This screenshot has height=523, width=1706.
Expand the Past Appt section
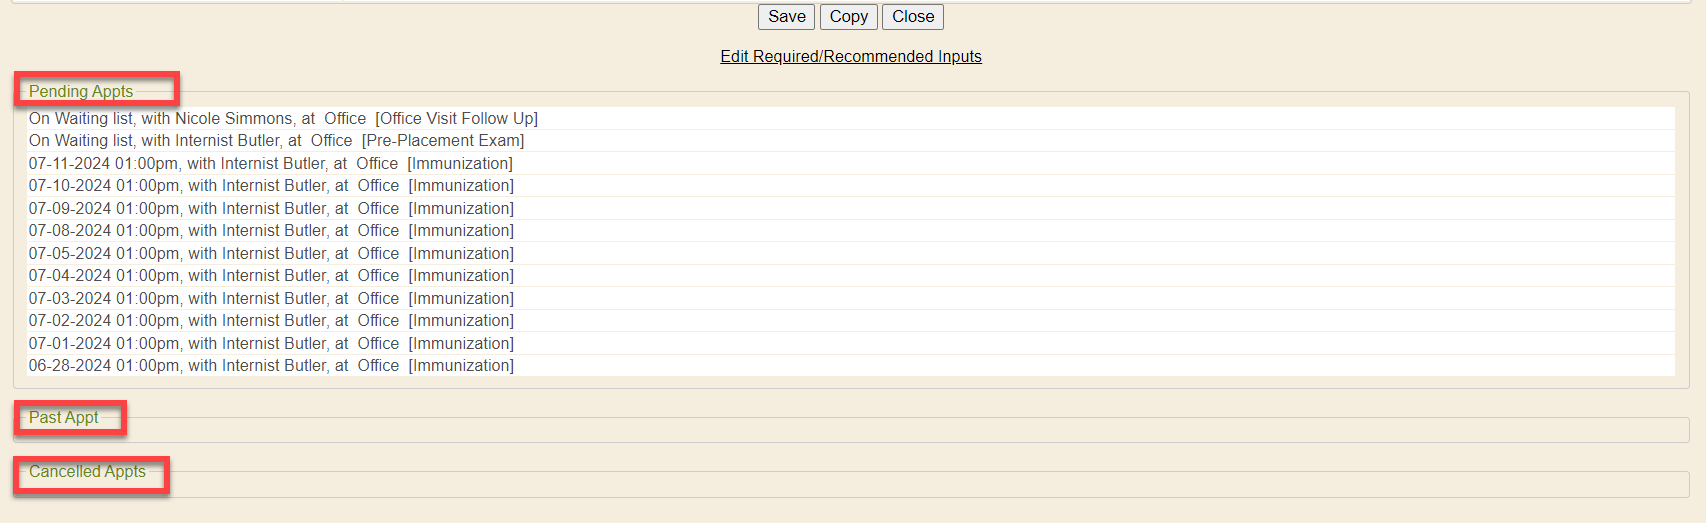coord(64,418)
